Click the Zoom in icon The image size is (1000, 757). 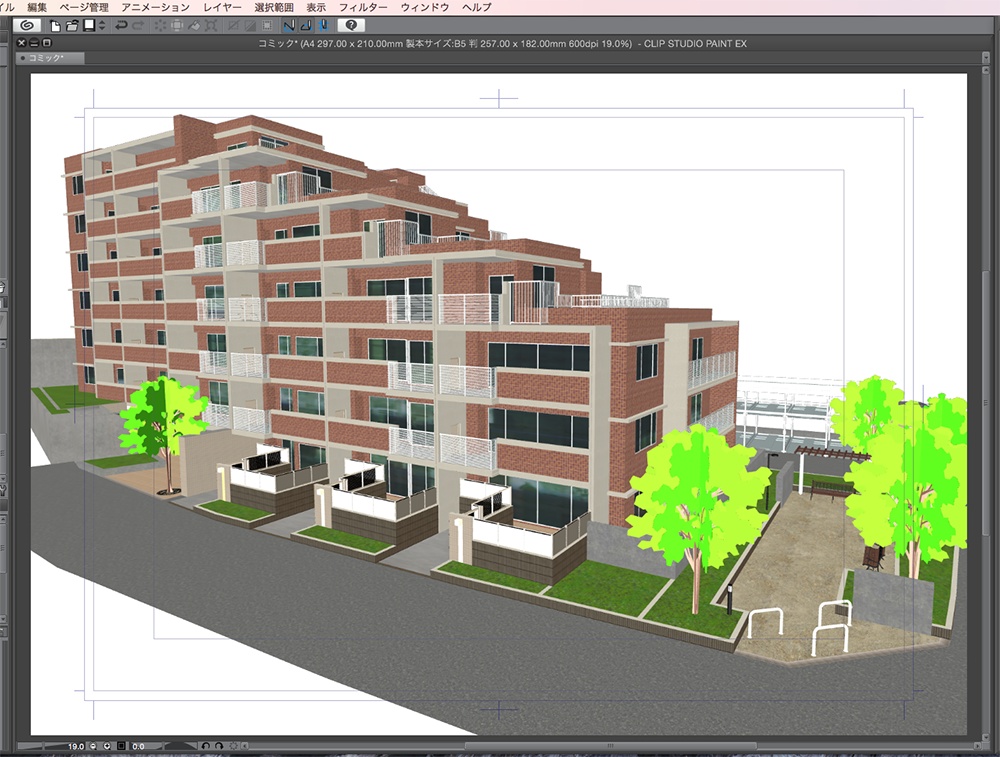107,746
